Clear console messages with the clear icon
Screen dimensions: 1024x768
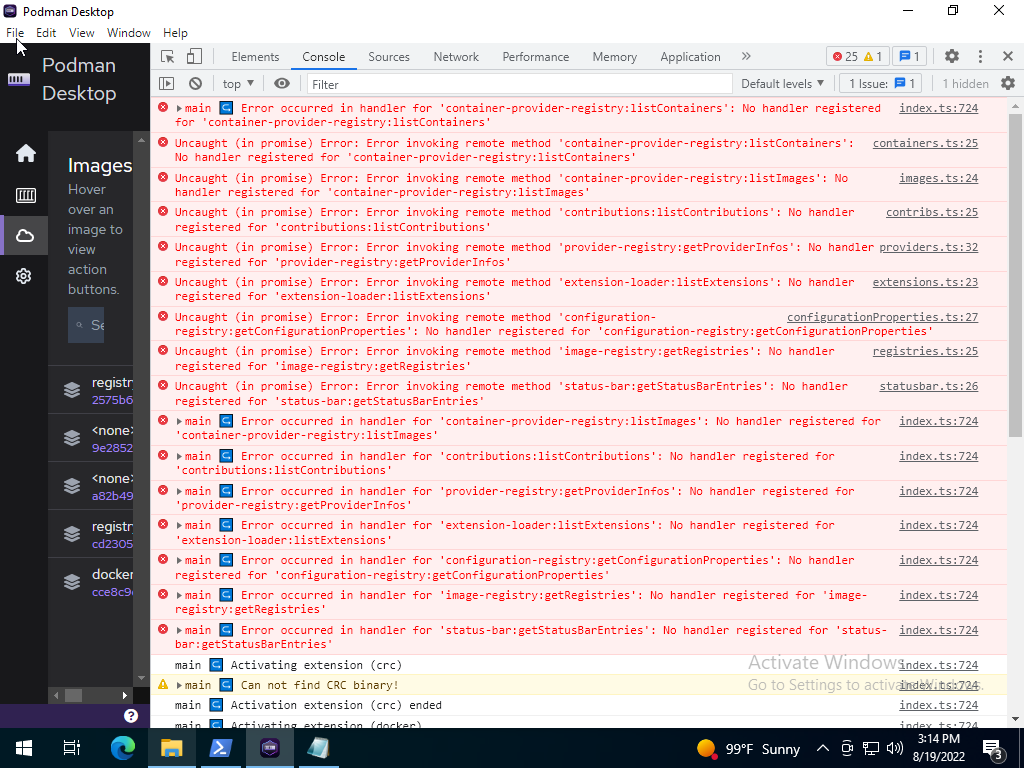[195, 83]
